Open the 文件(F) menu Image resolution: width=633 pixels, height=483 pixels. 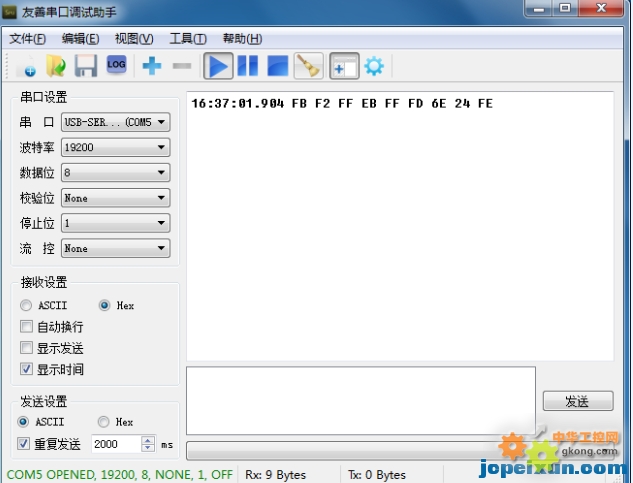(x=27, y=39)
